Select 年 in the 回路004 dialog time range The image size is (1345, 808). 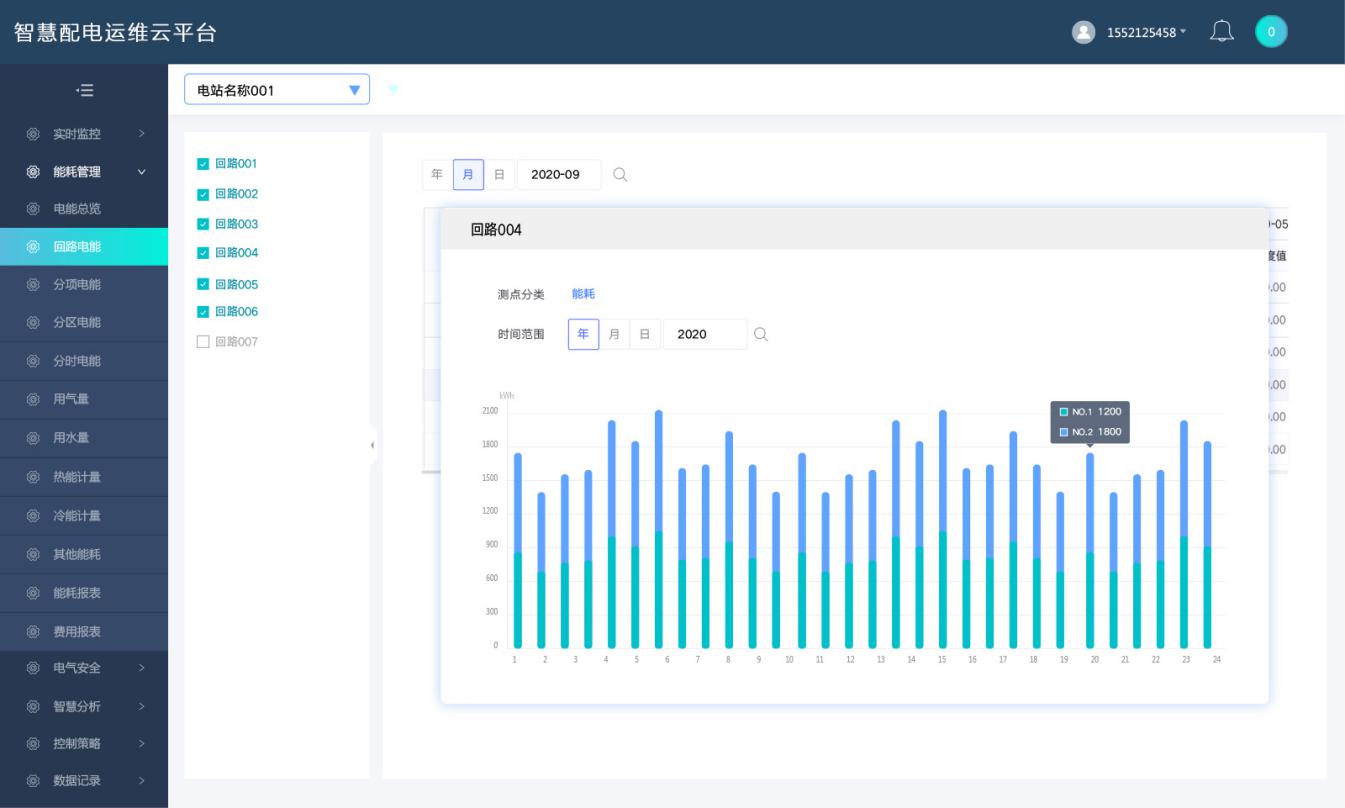583,334
